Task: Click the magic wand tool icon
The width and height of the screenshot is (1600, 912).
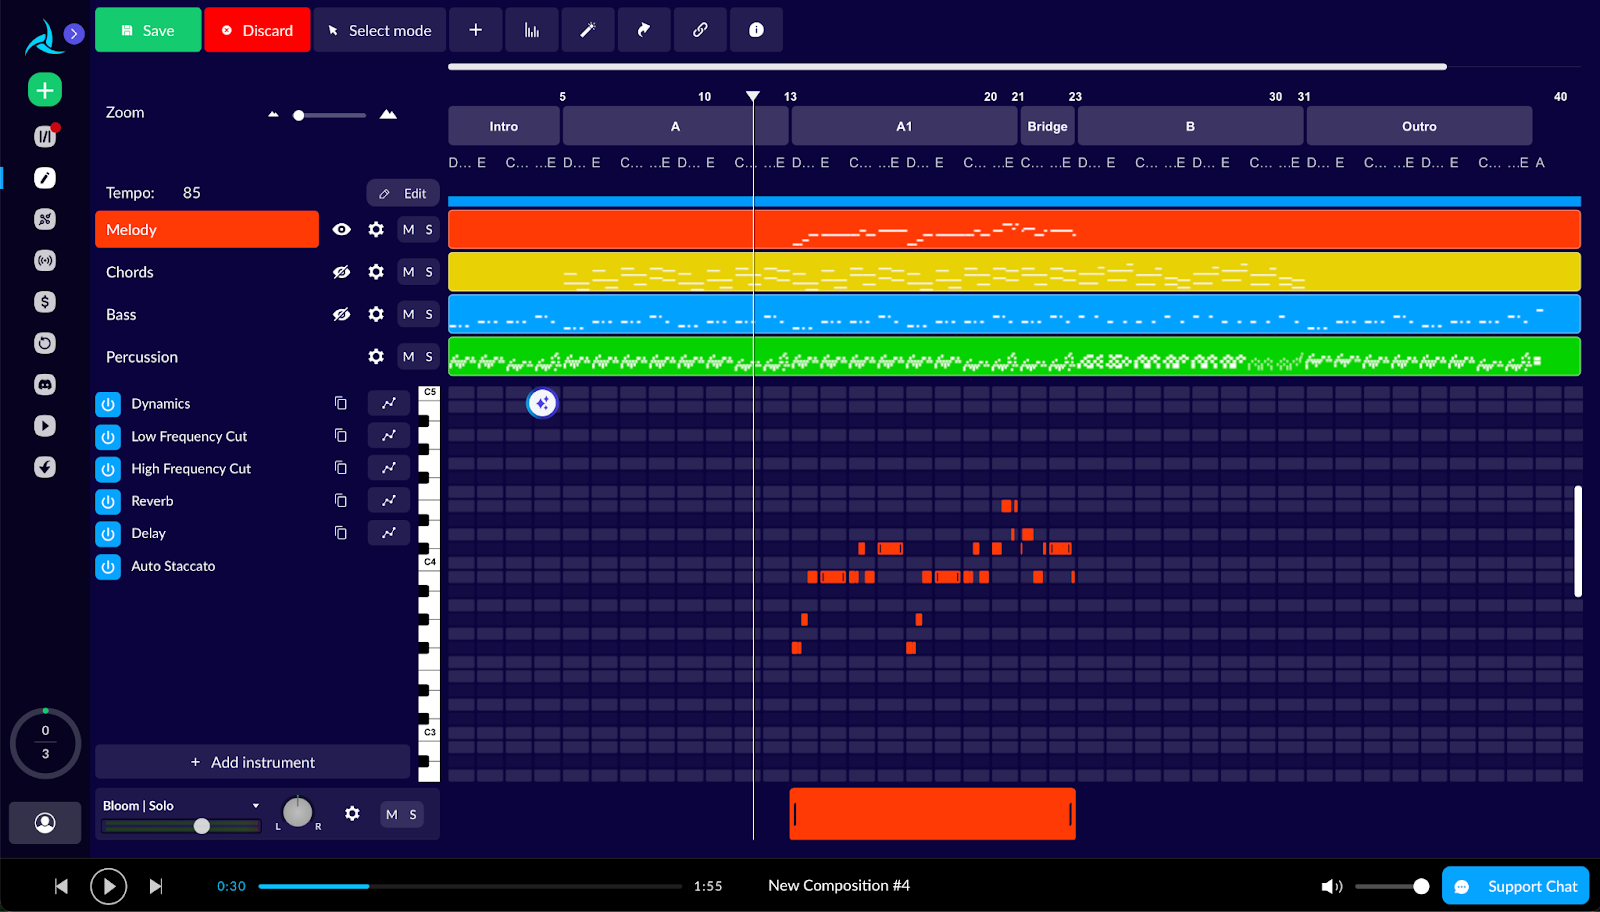Action: click(x=588, y=30)
